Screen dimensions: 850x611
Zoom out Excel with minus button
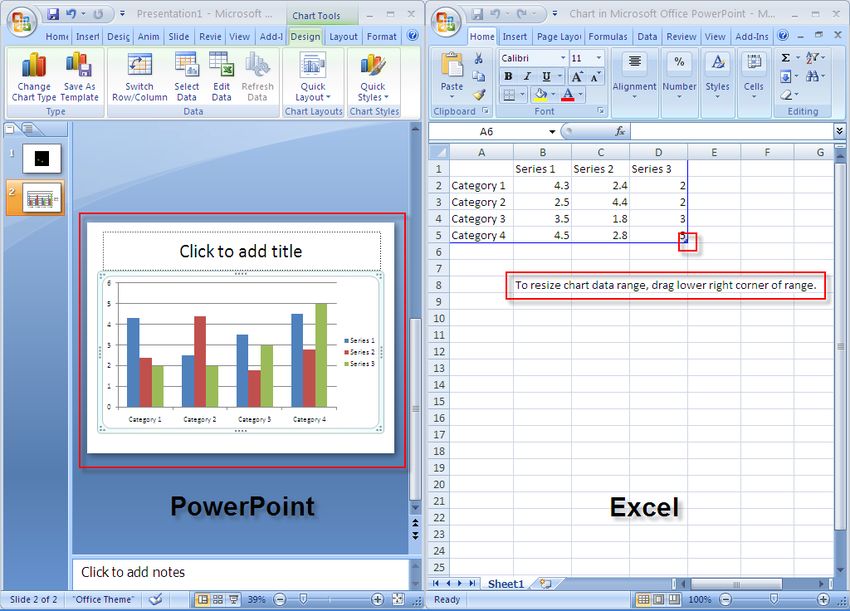click(725, 599)
